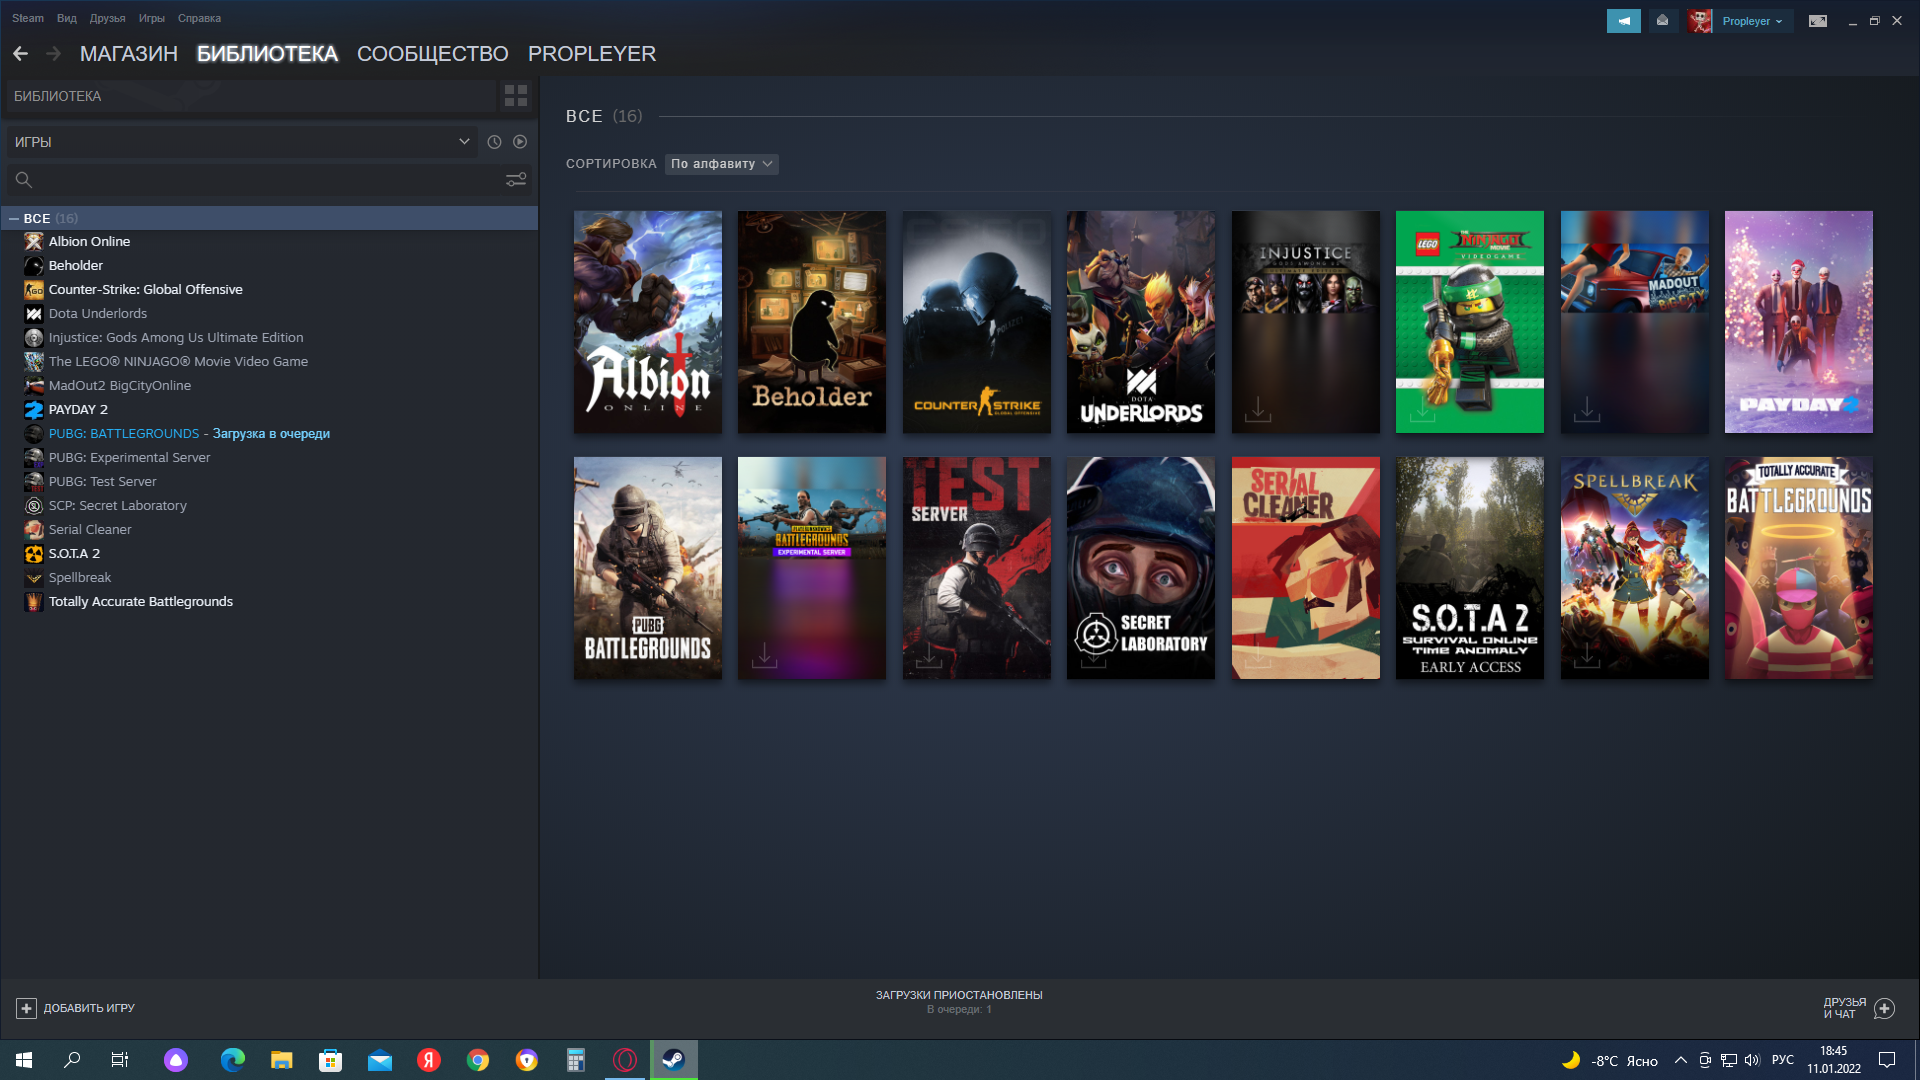Open Spellbreak cover thumbnail
Screen dimensions: 1920x1080
tap(1635, 568)
